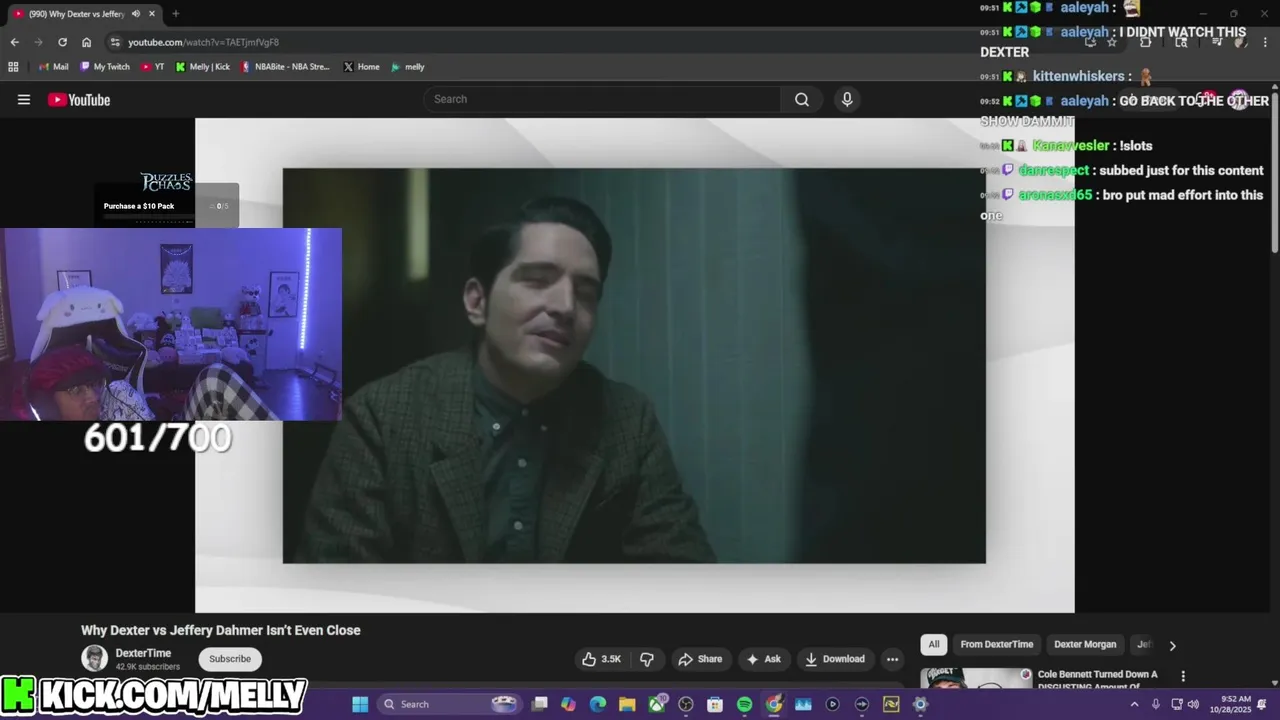1280x720 pixels.
Task: Play or pause the Dexter video player
Action: tap(634, 365)
